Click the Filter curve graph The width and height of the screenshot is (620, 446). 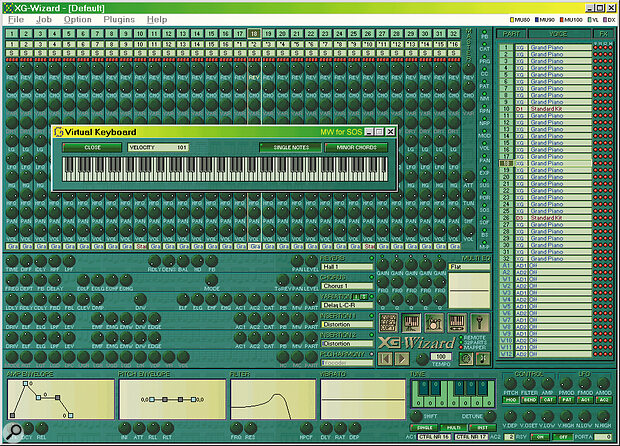(273, 399)
